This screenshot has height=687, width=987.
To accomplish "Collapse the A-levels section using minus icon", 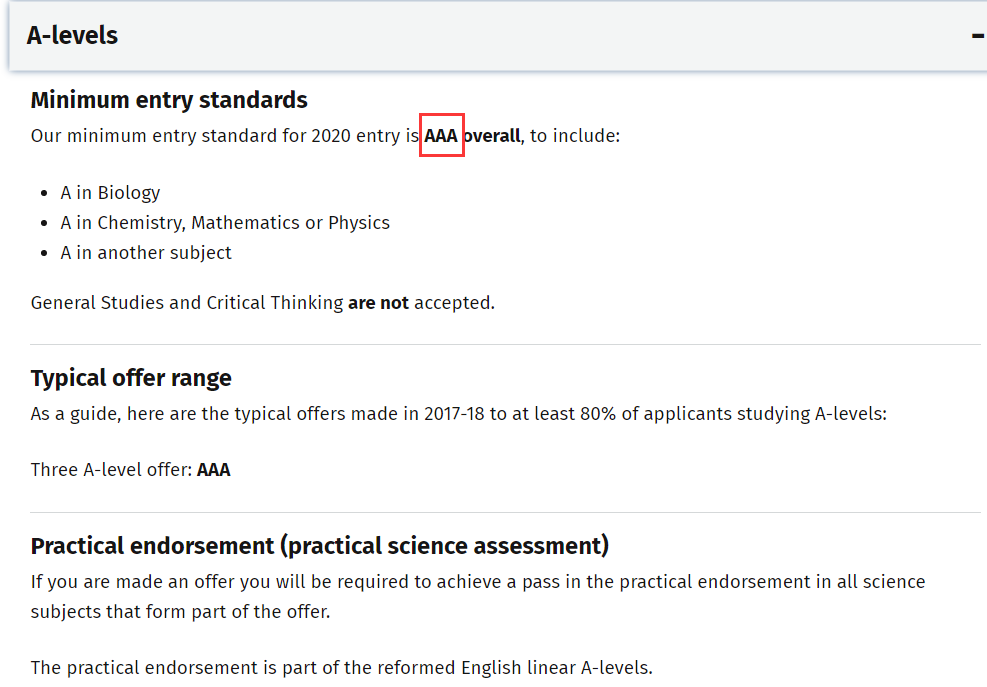I will pyautogui.click(x=977, y=36).
